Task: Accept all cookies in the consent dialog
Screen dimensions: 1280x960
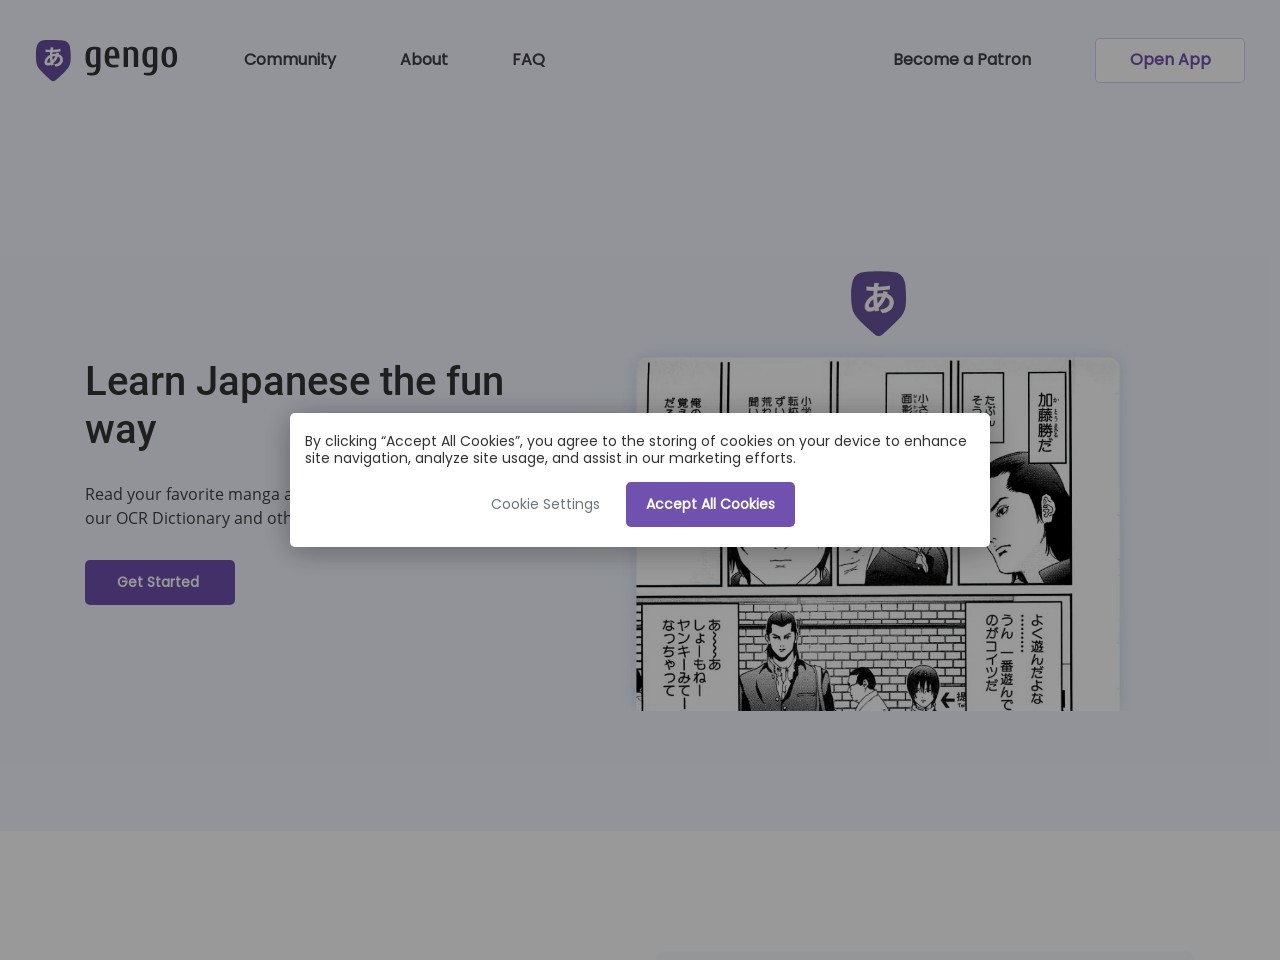Action: click(710, 504)
